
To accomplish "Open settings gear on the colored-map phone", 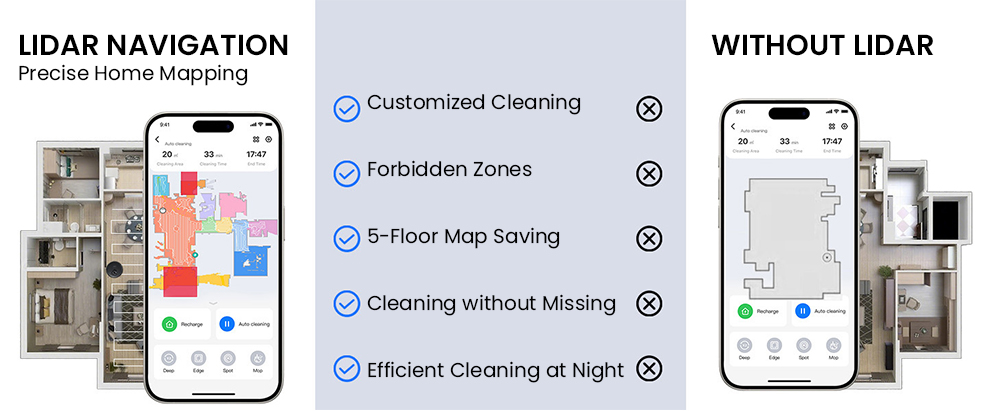I will tap(269, 140).
